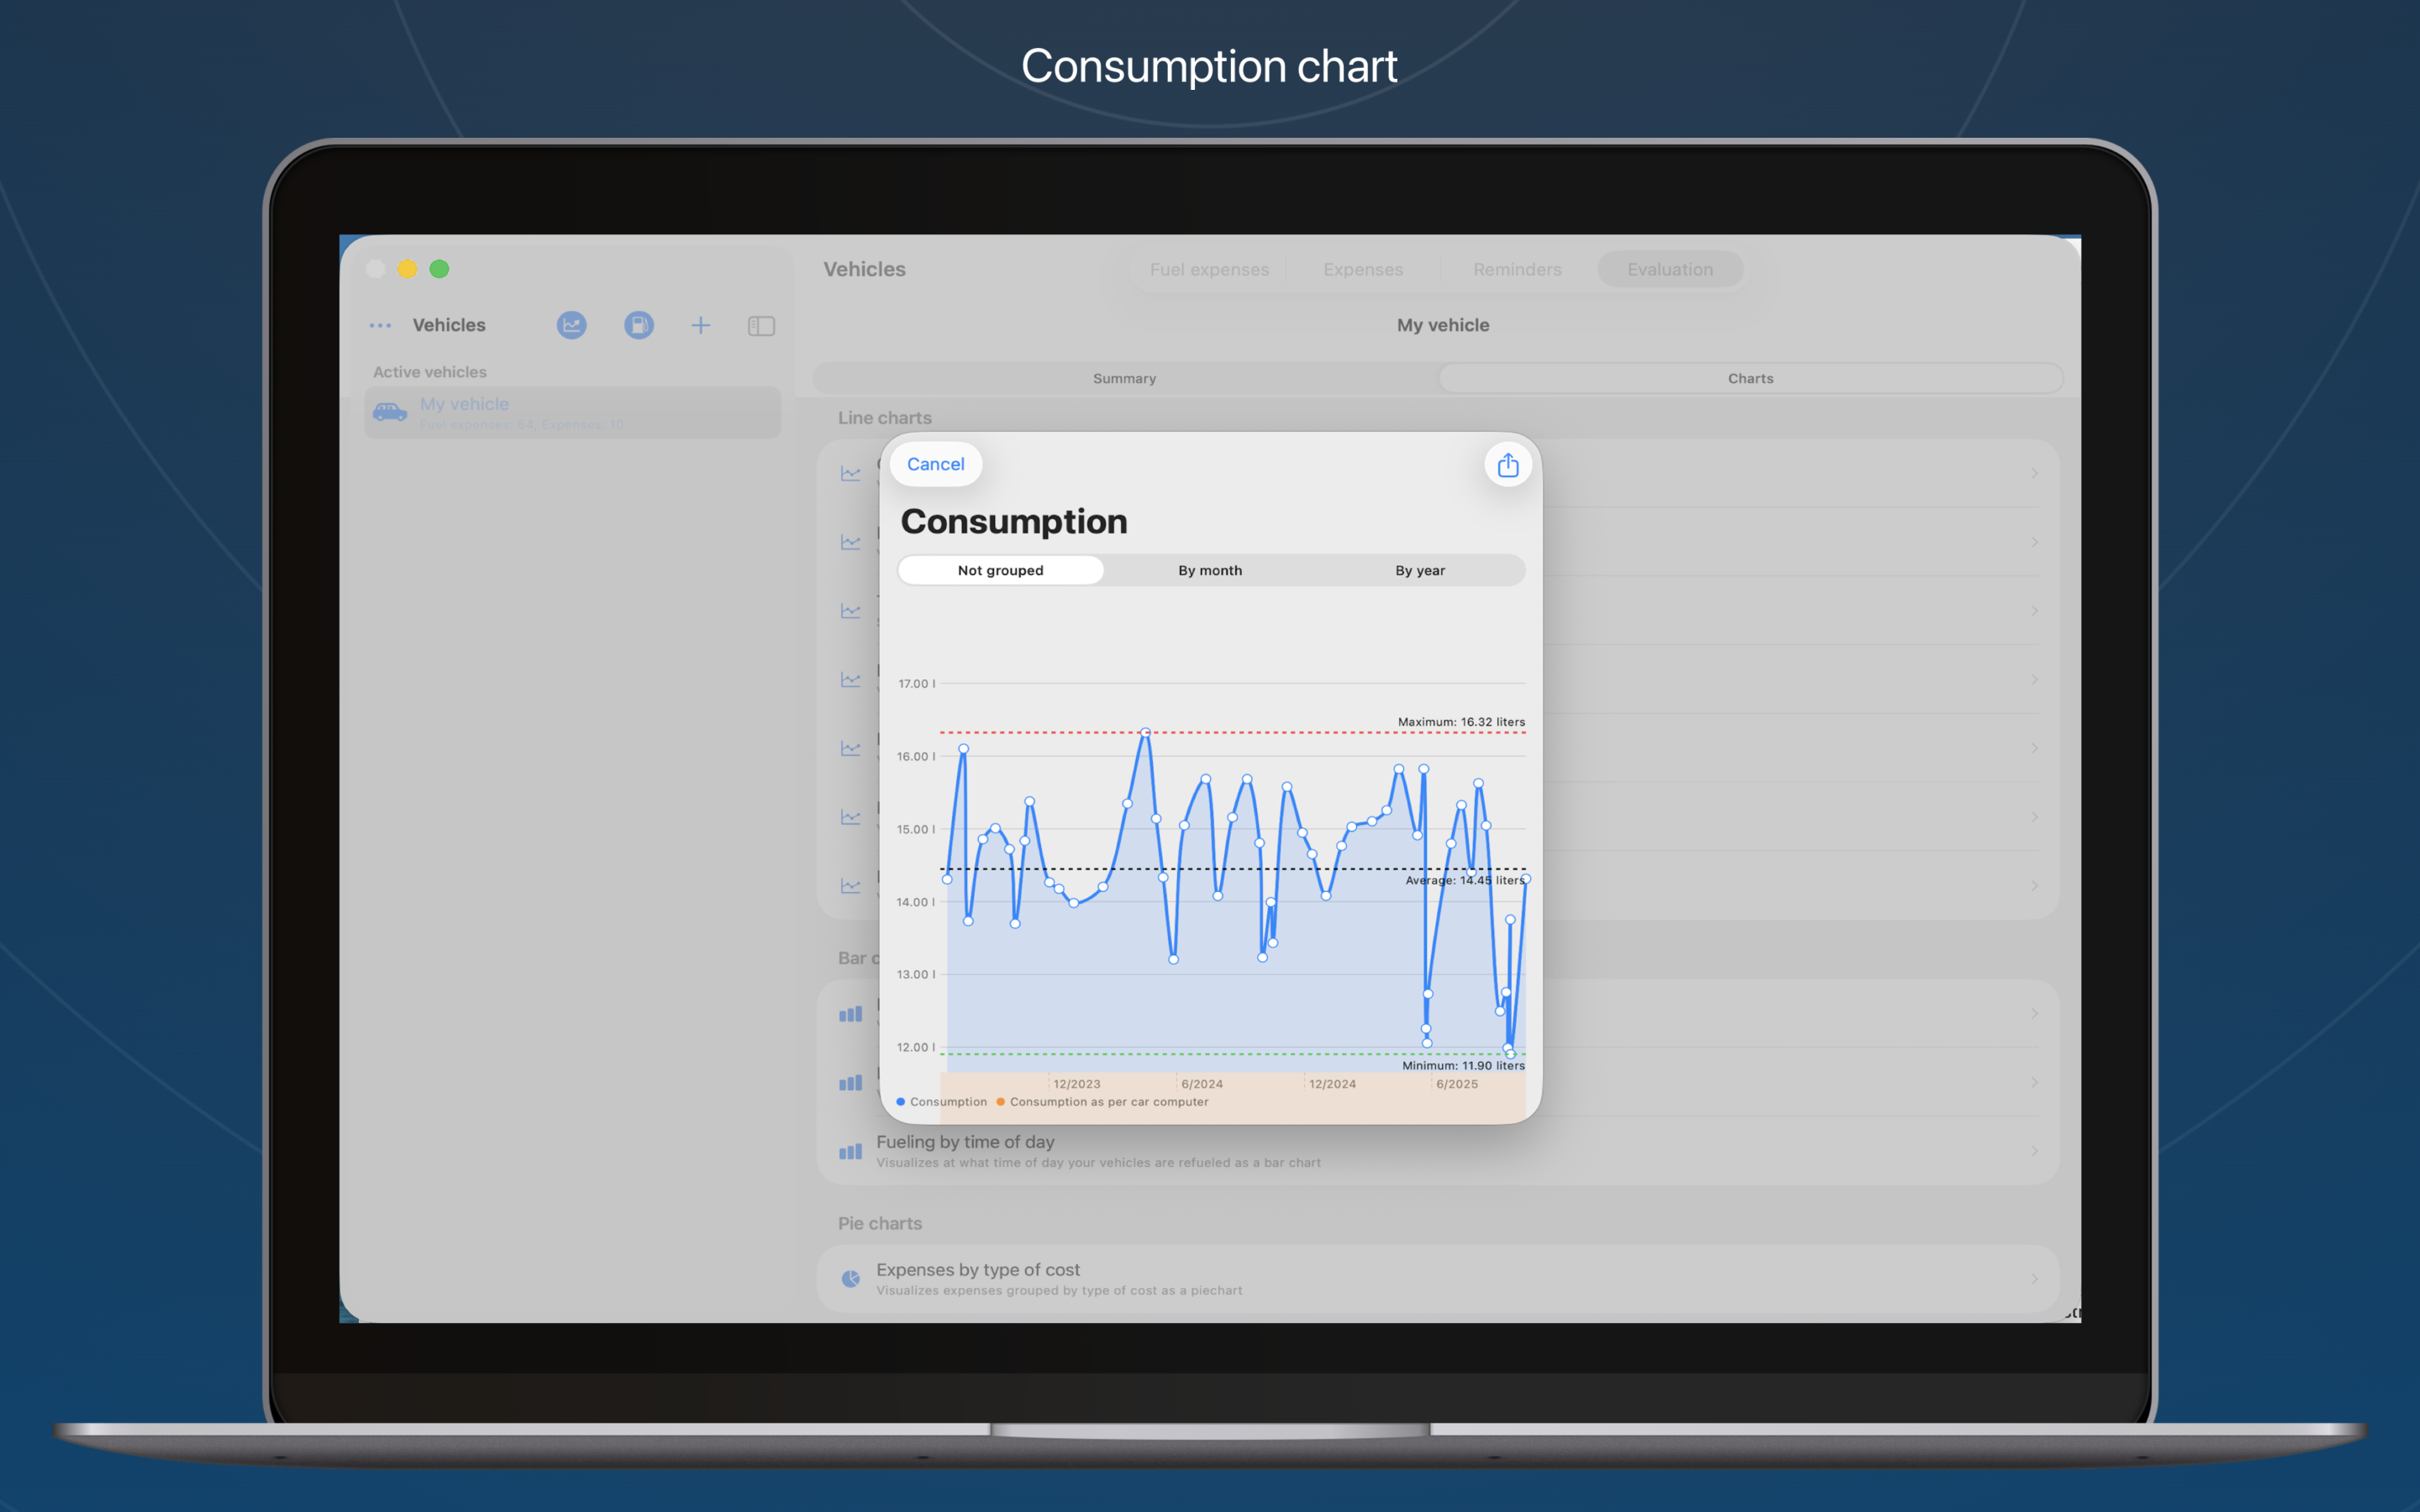Image resolution: width=2420 pixels, height=1512 pixels.
Task: Open the Expenses by type of cost chevron
Action: pos(2034,1279)
